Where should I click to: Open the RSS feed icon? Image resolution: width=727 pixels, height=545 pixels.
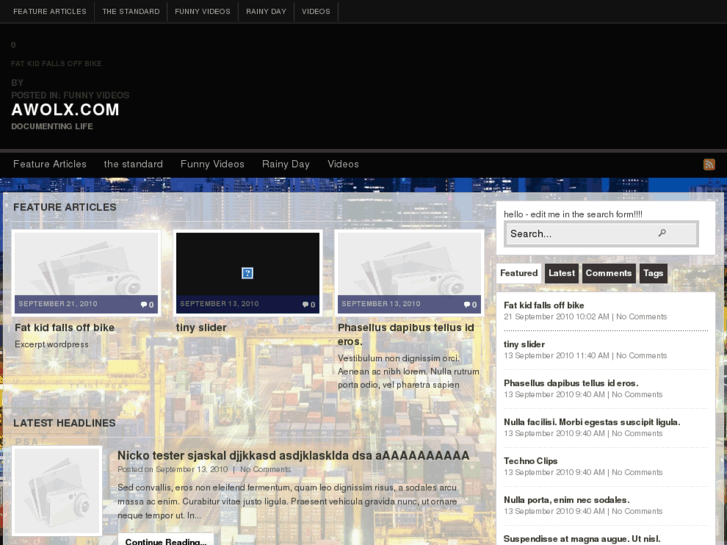[709, 164]
